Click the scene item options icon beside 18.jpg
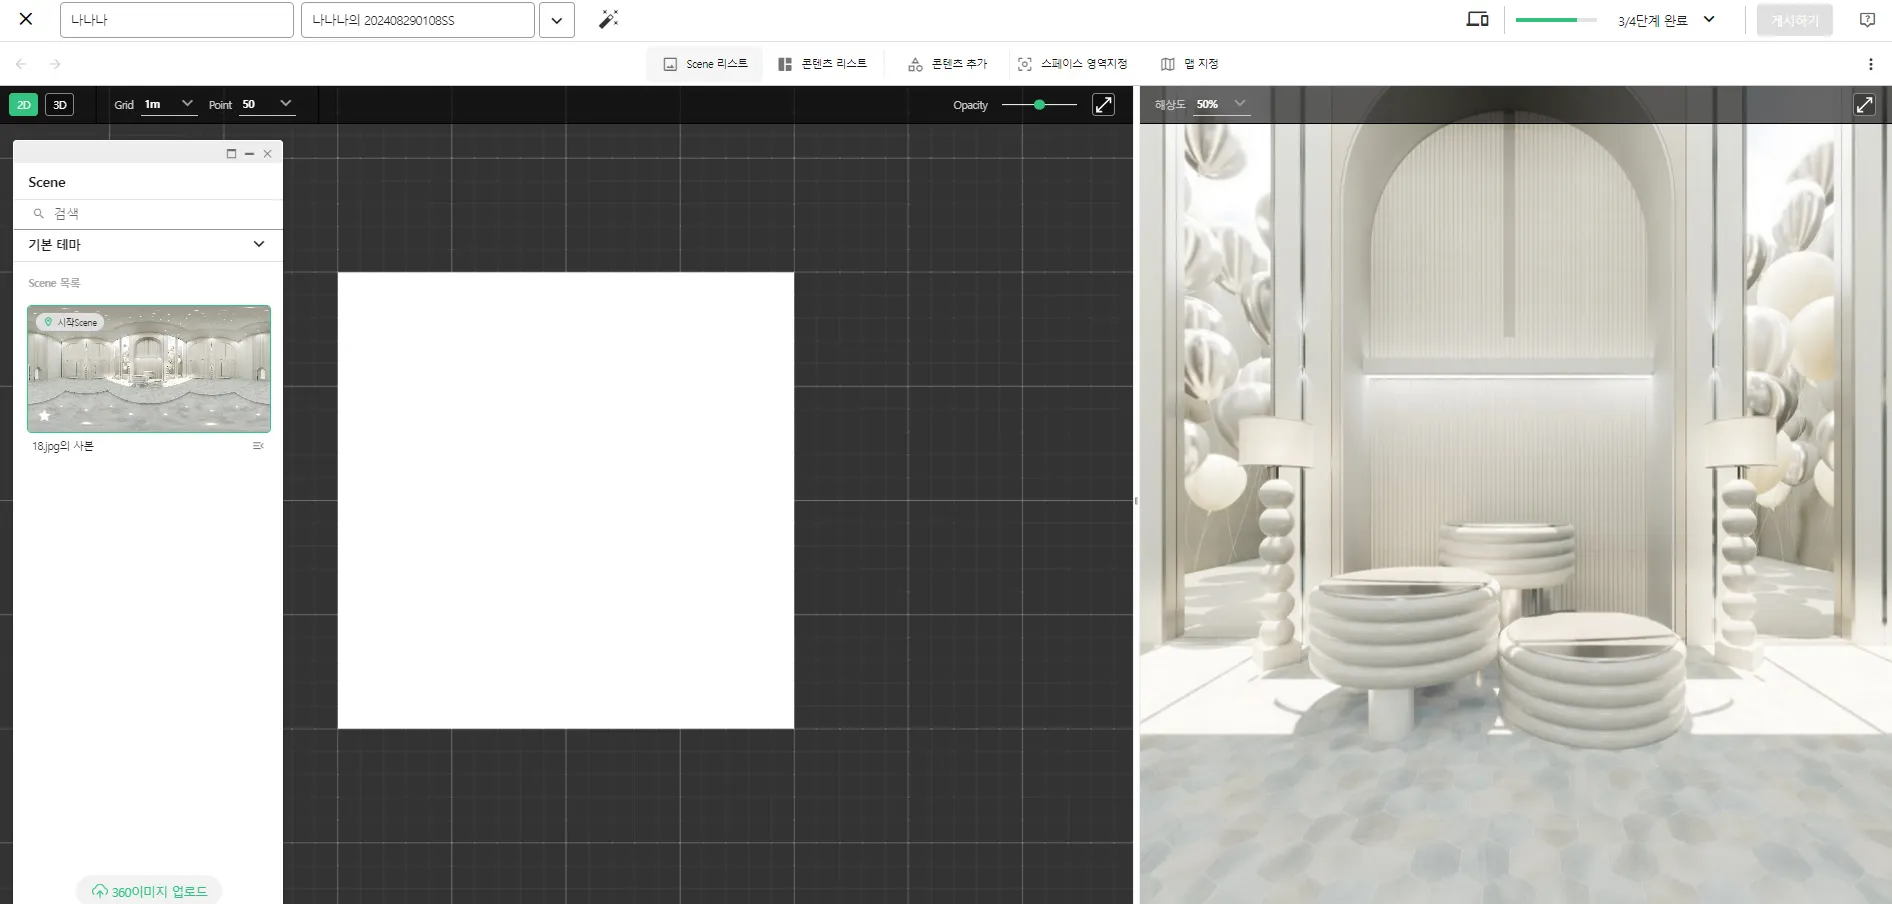Image resolution: width=1892 pixels, height=904 pixels. 258,446
